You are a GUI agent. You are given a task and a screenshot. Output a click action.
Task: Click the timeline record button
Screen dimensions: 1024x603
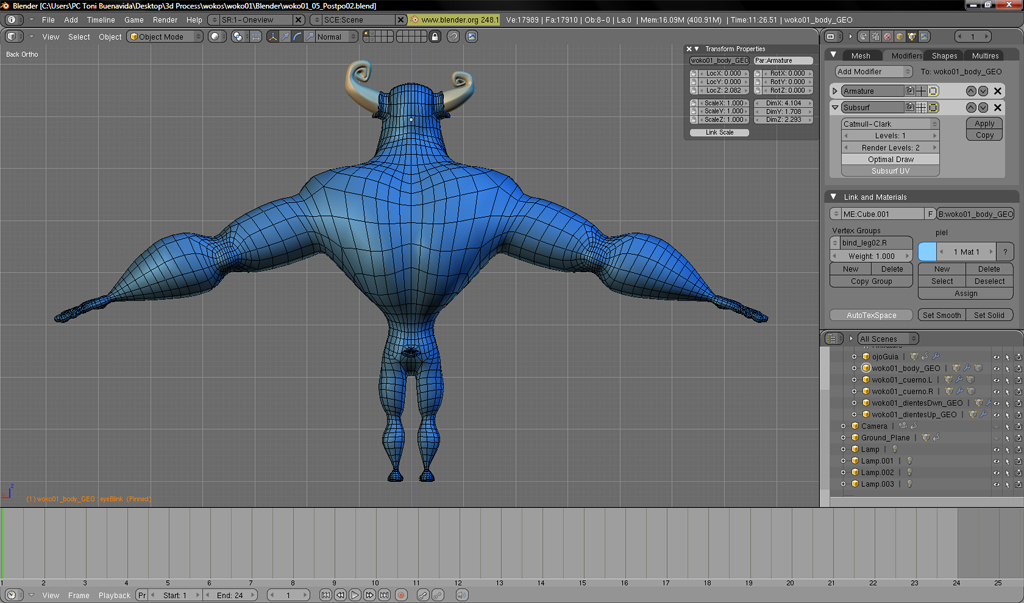(401, 595)
